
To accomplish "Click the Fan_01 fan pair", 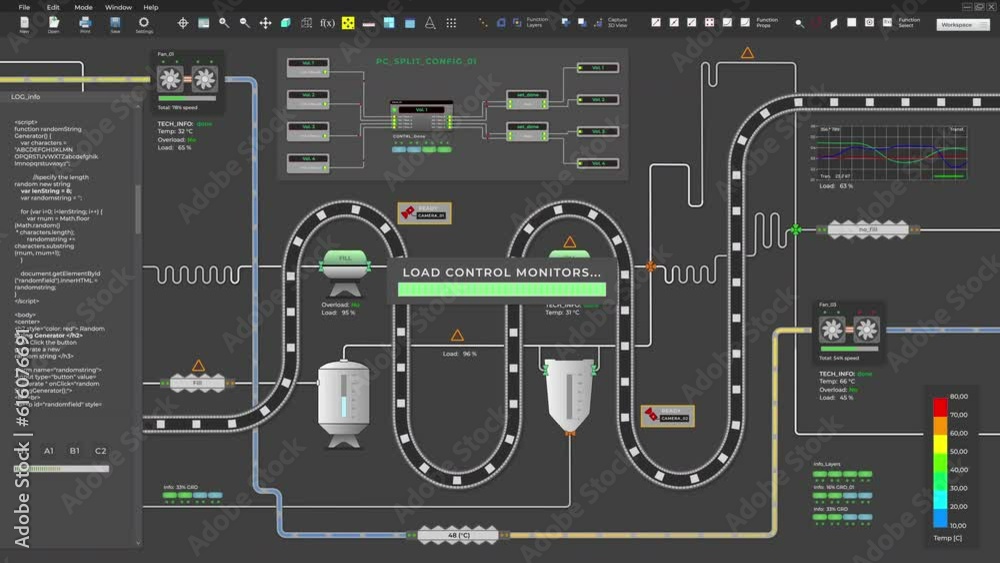I will [187, 79].
